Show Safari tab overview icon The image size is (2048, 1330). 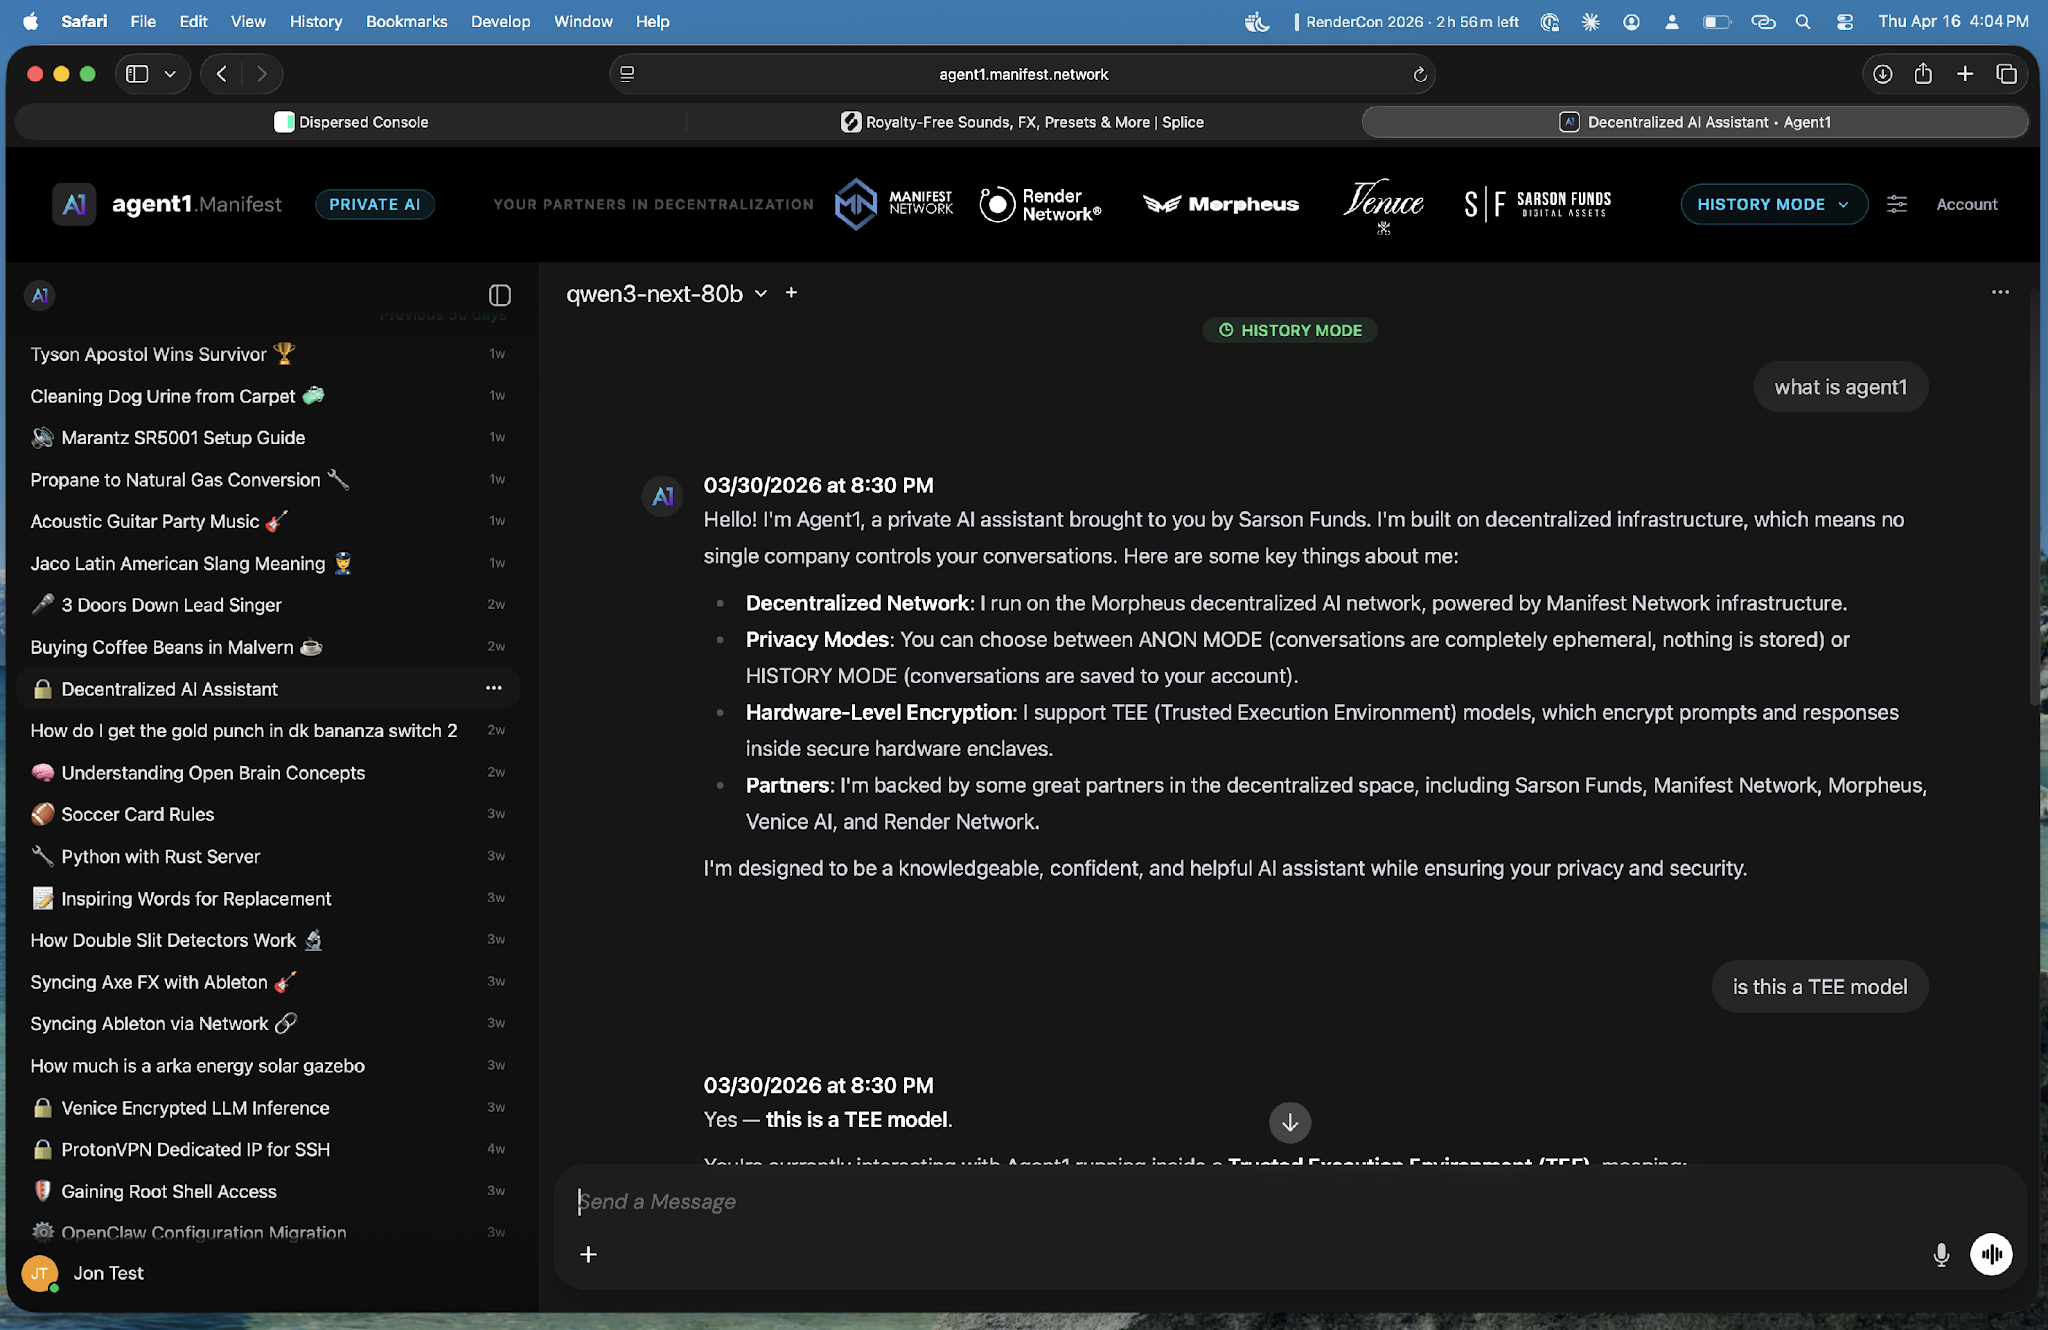pos(2006,74)
